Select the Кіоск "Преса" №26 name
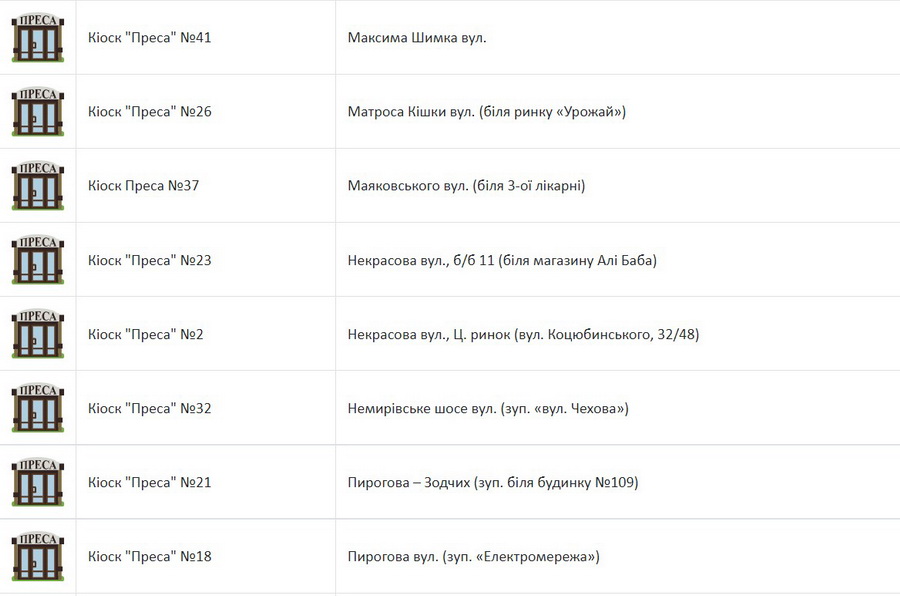Image resolution: width=900 pixels, height=596 pixels. pos(150,112)
